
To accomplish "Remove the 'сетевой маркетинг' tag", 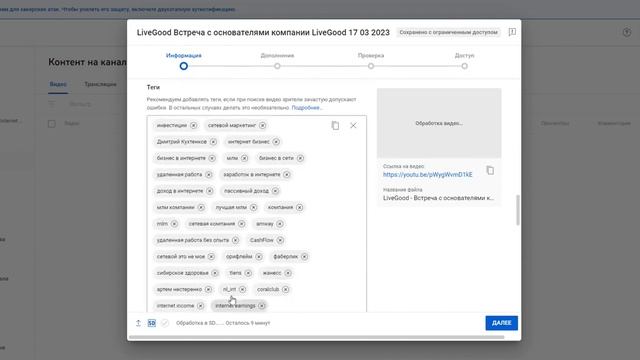I will click(x=262, y=125).
